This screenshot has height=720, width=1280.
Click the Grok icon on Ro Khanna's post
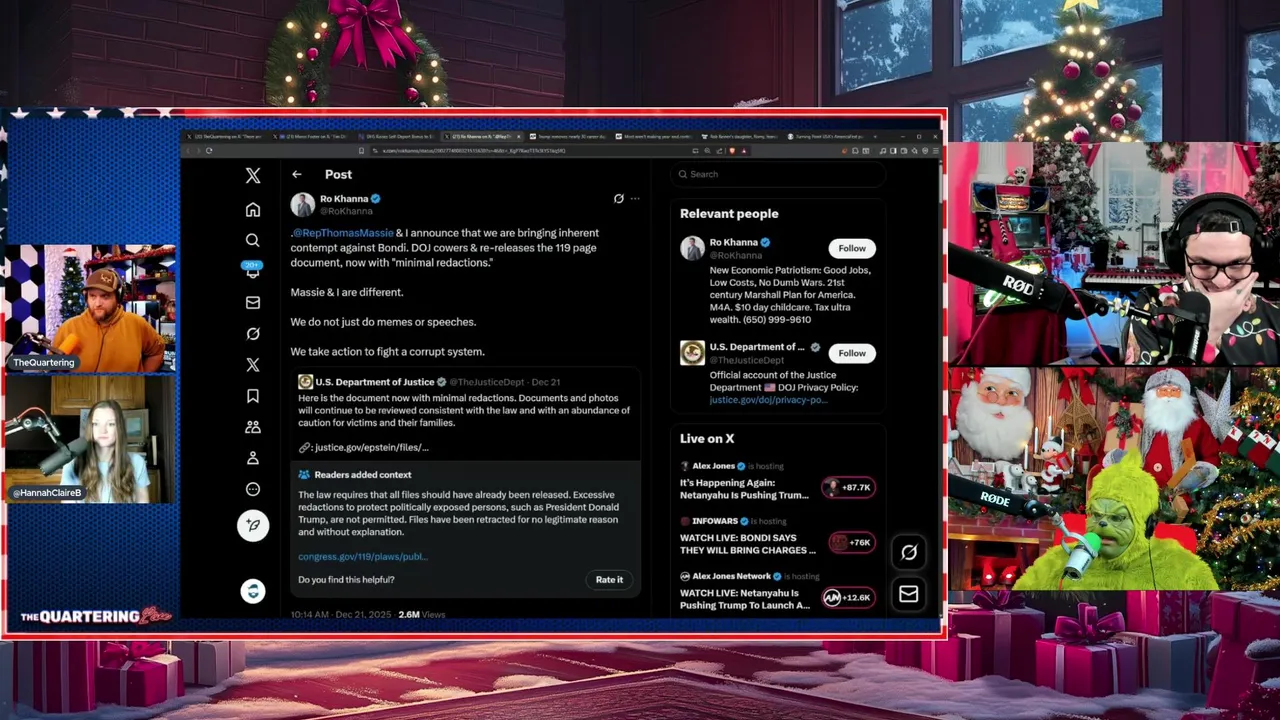tap(619, 199)
